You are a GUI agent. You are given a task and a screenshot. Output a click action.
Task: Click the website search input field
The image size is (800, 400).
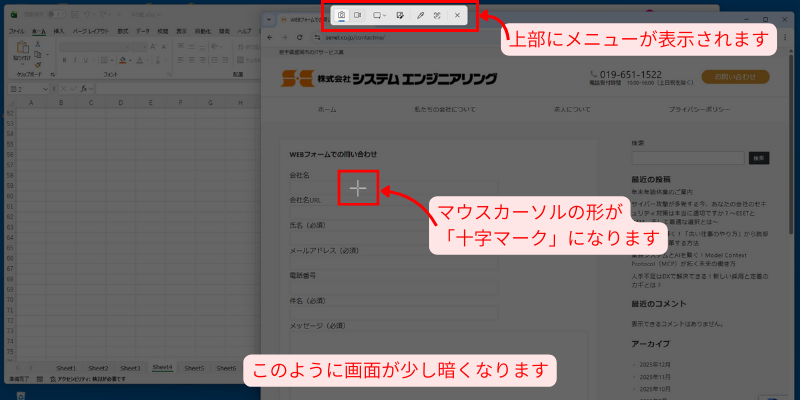click(688, 158)
